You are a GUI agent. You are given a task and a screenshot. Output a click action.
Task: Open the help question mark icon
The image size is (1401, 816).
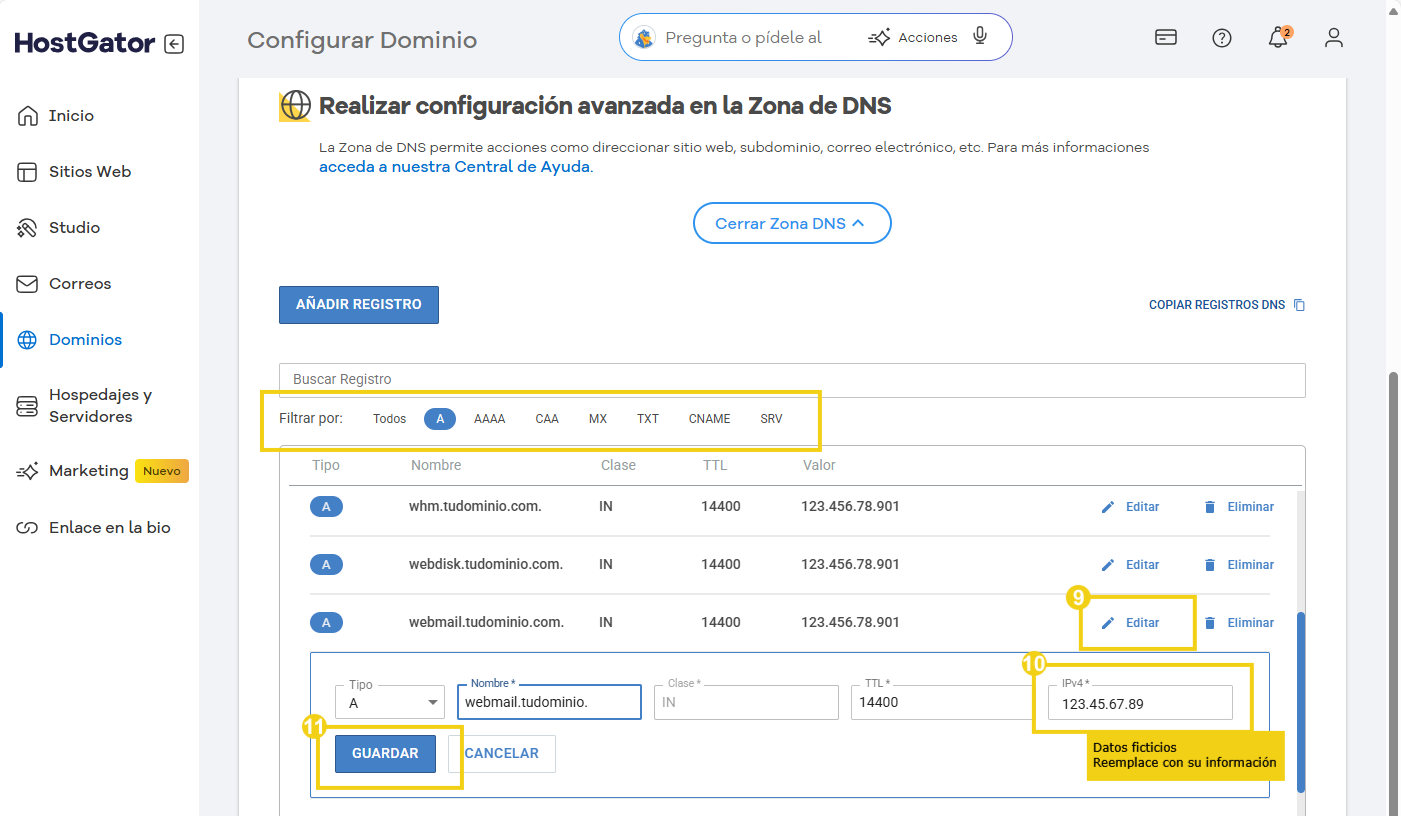click(1221, 38)
